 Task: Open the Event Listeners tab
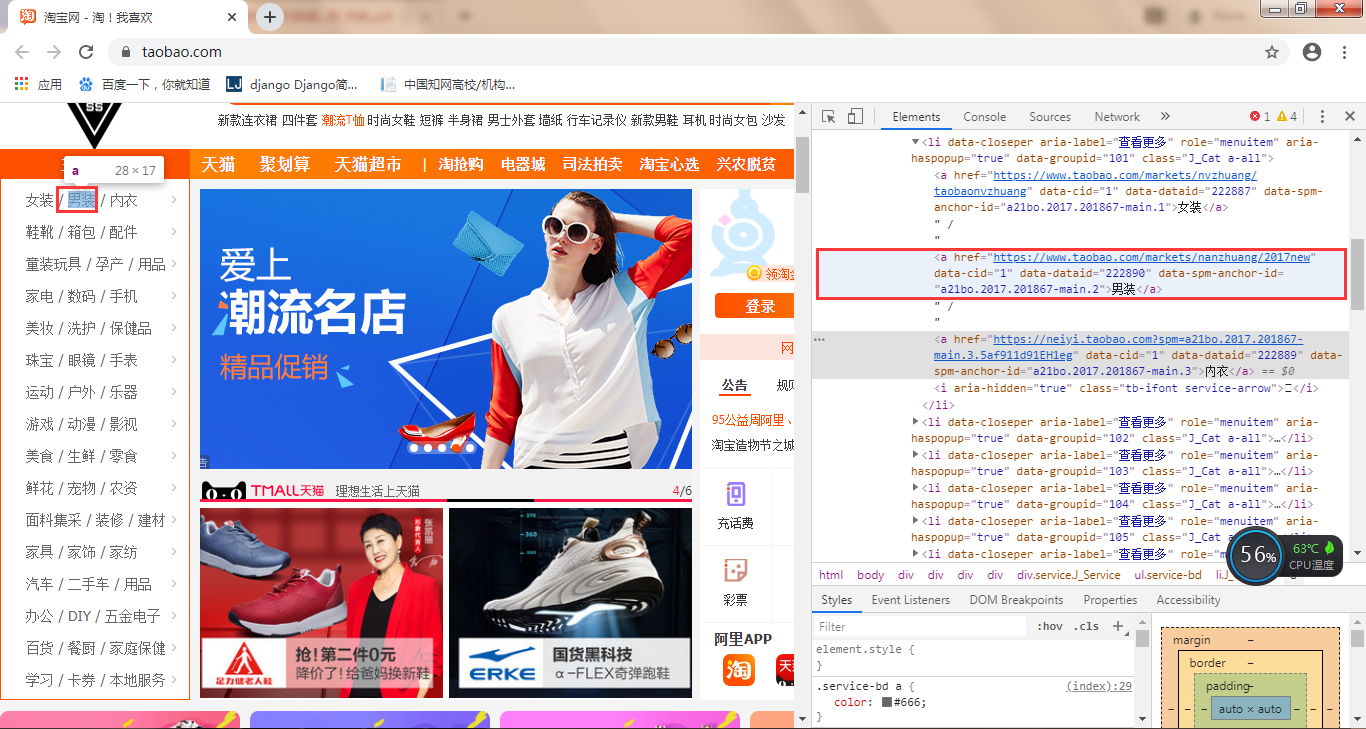pyautogui.click(x=911, y=600)
